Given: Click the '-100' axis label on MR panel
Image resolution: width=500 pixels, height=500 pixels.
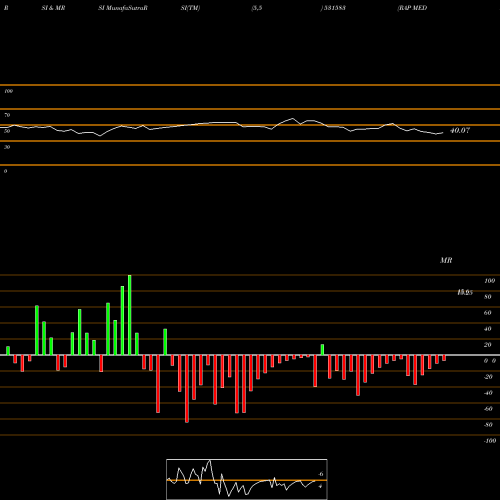Looking at the screenshot, I should (x=490, y=441).
